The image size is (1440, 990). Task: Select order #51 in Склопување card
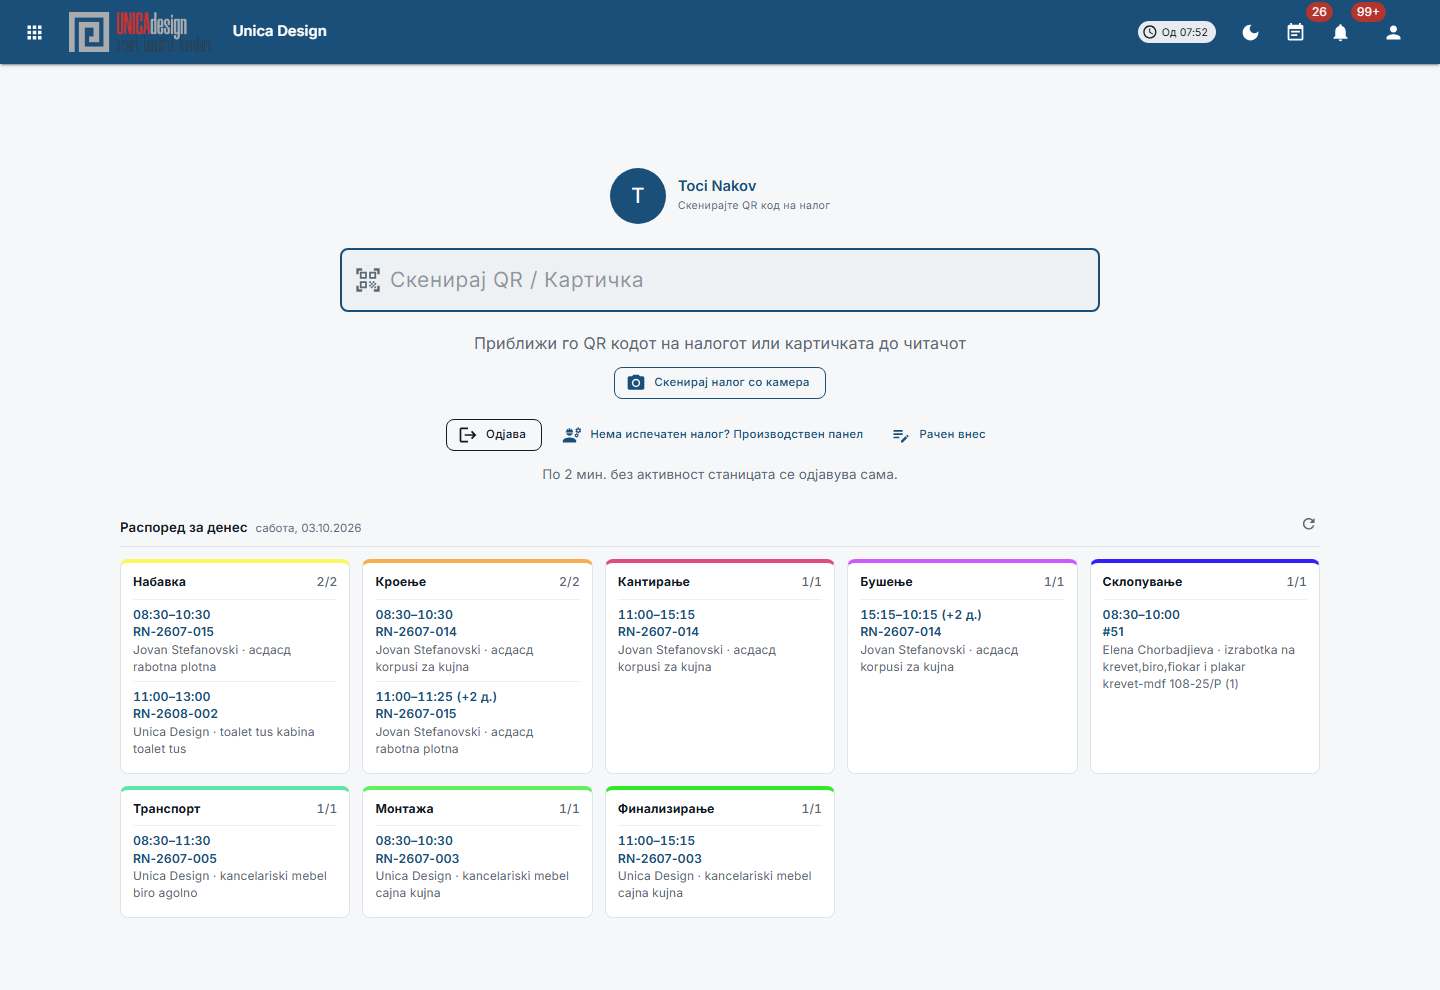1113,632
